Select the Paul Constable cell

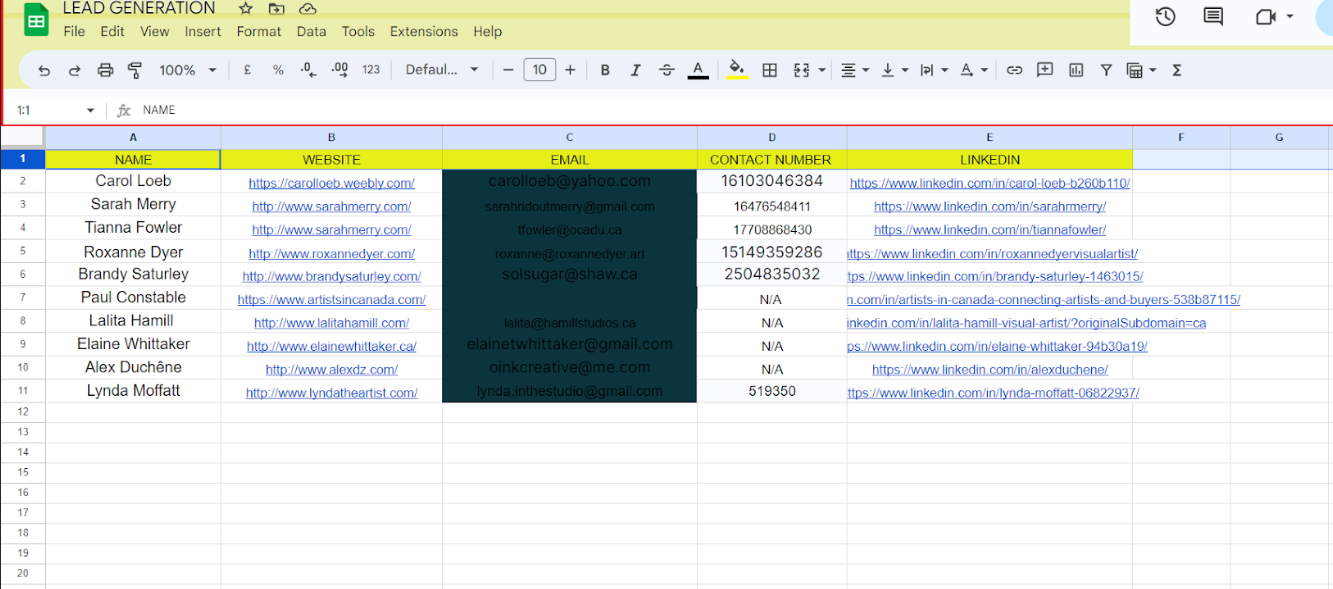click(133, 298)
